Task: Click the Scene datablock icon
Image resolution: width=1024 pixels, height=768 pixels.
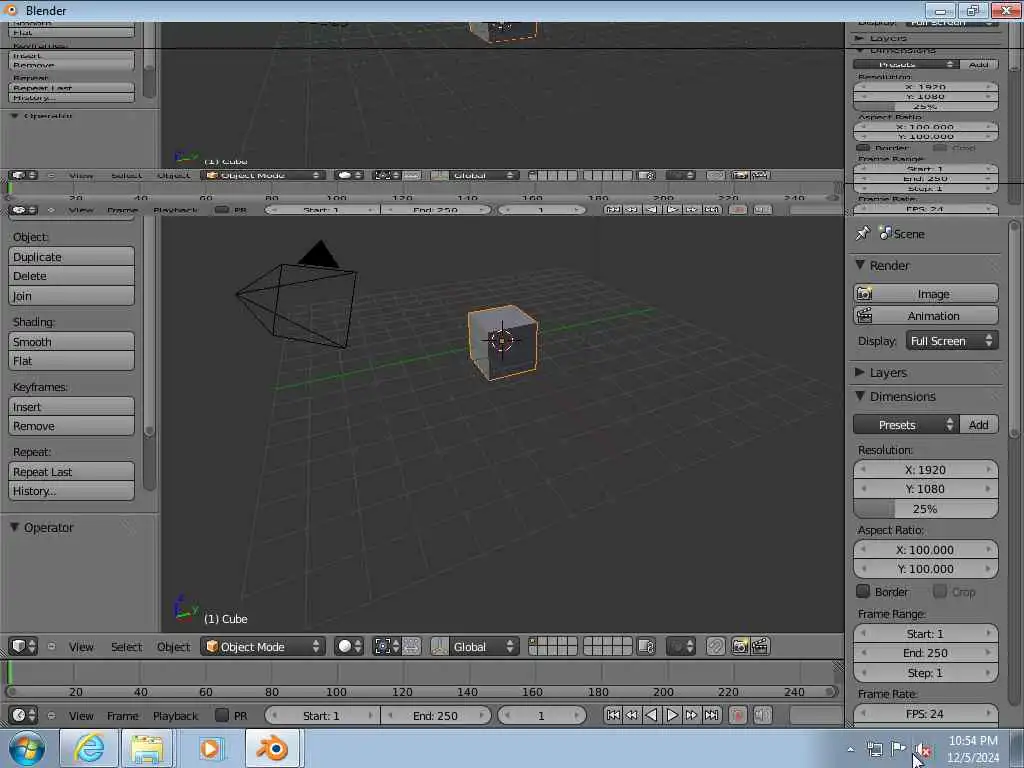Action: coord(885,233)
